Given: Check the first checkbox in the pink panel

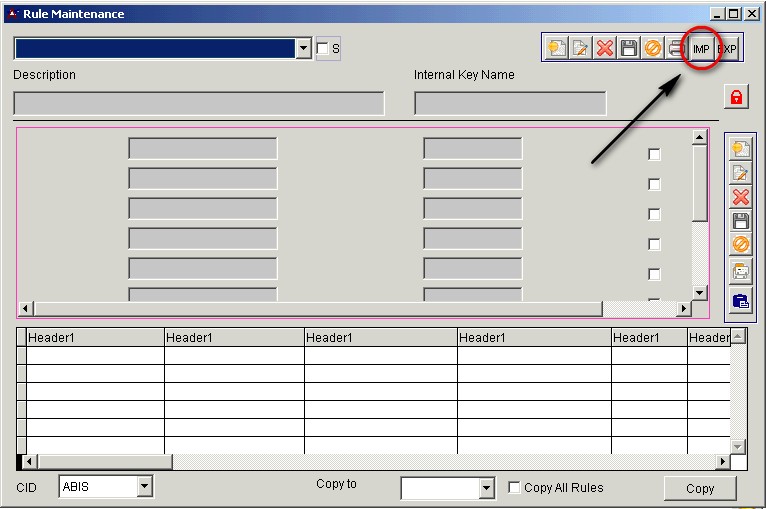Looking at the screenshot, I should 654,154.
